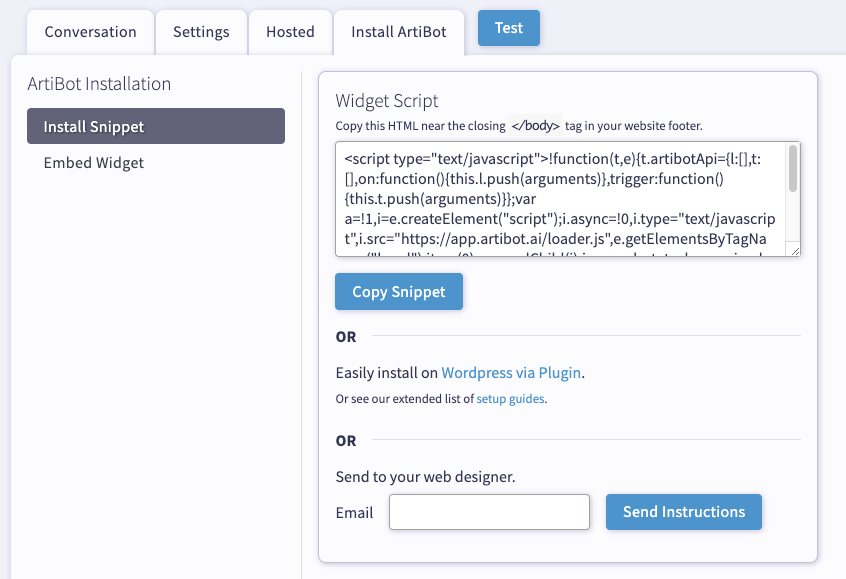Click the Widget Script heading
Screen dimensions: 846x579
pos(387,101)
